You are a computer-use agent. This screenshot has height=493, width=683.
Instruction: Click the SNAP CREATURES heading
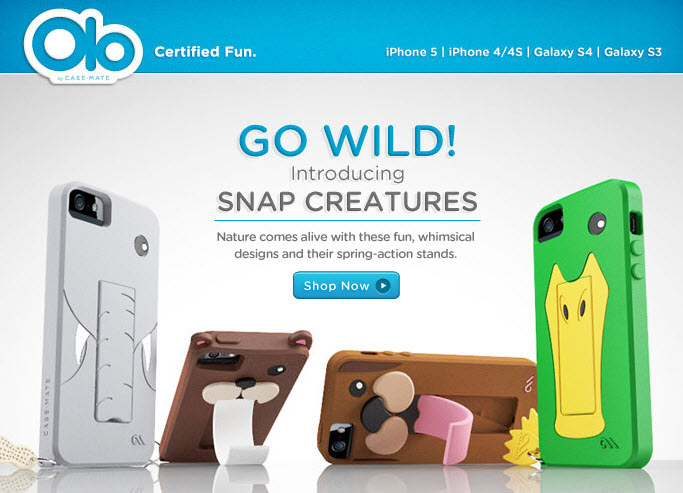coord(347,202)
